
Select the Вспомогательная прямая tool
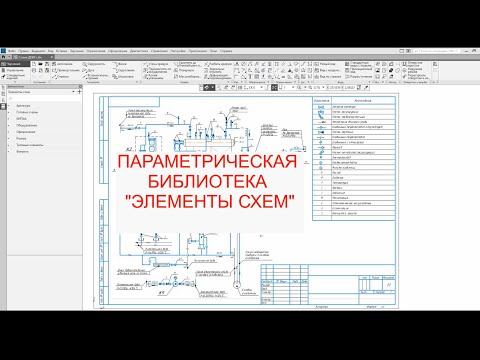95,77
